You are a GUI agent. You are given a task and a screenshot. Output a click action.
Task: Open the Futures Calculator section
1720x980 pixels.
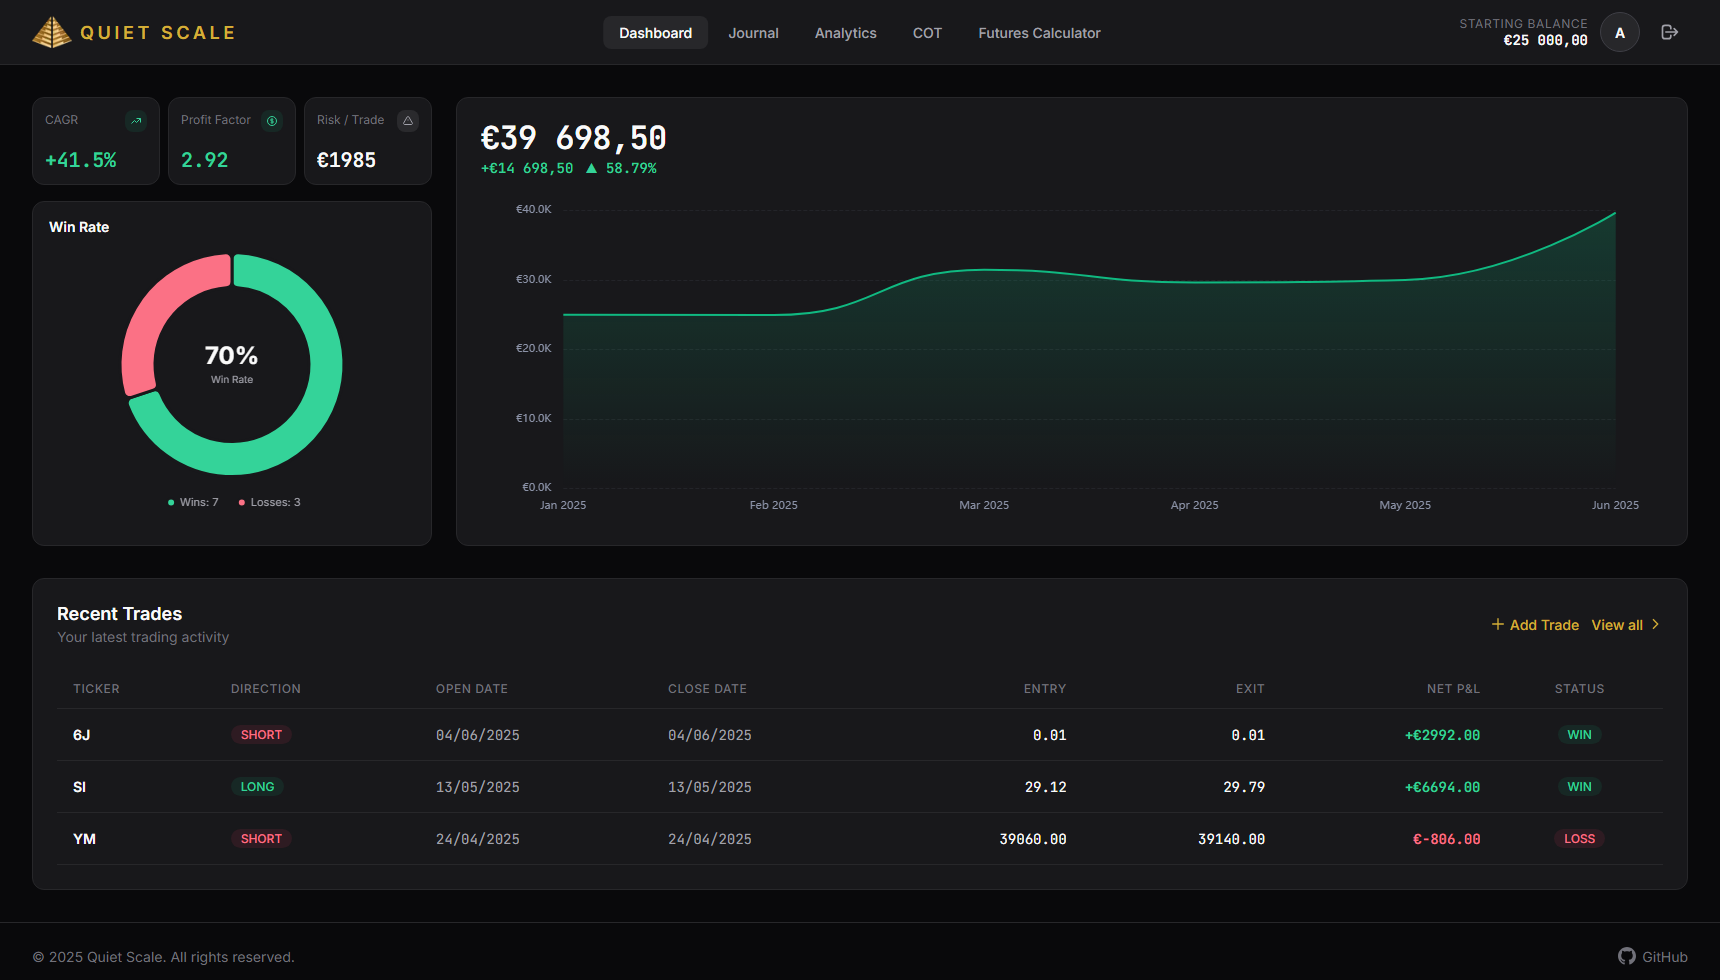(1039, 32)
